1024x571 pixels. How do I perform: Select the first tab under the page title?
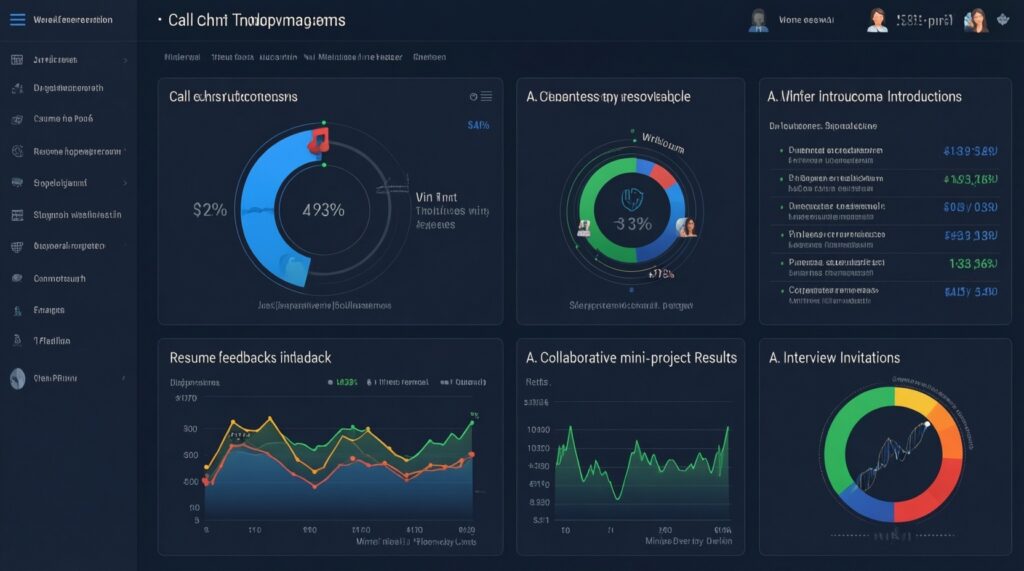pyautogui.click(x=182, y=58)
